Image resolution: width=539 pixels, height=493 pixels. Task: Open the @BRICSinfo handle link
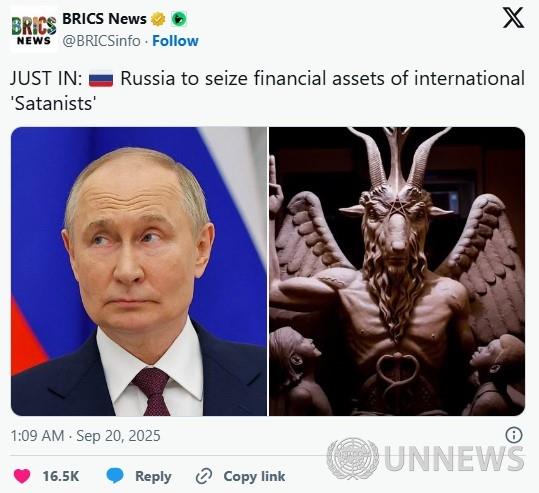(101, 41)
